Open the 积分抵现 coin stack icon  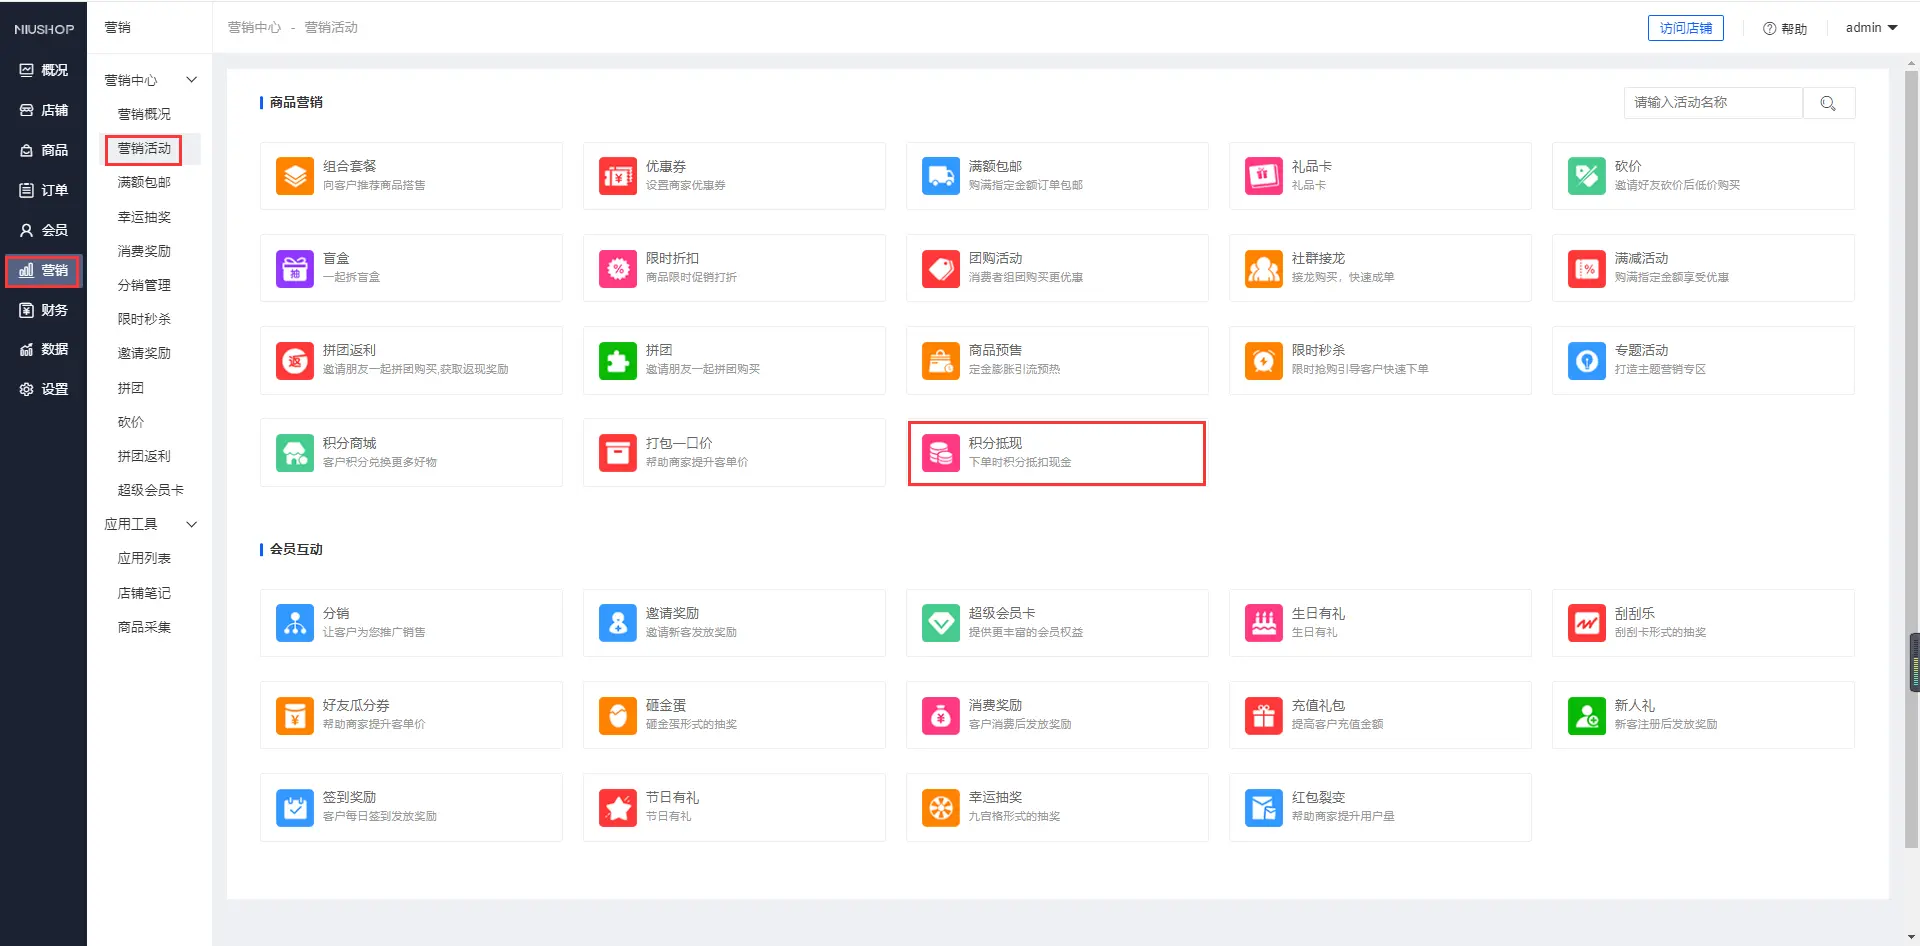click(940, 453)
